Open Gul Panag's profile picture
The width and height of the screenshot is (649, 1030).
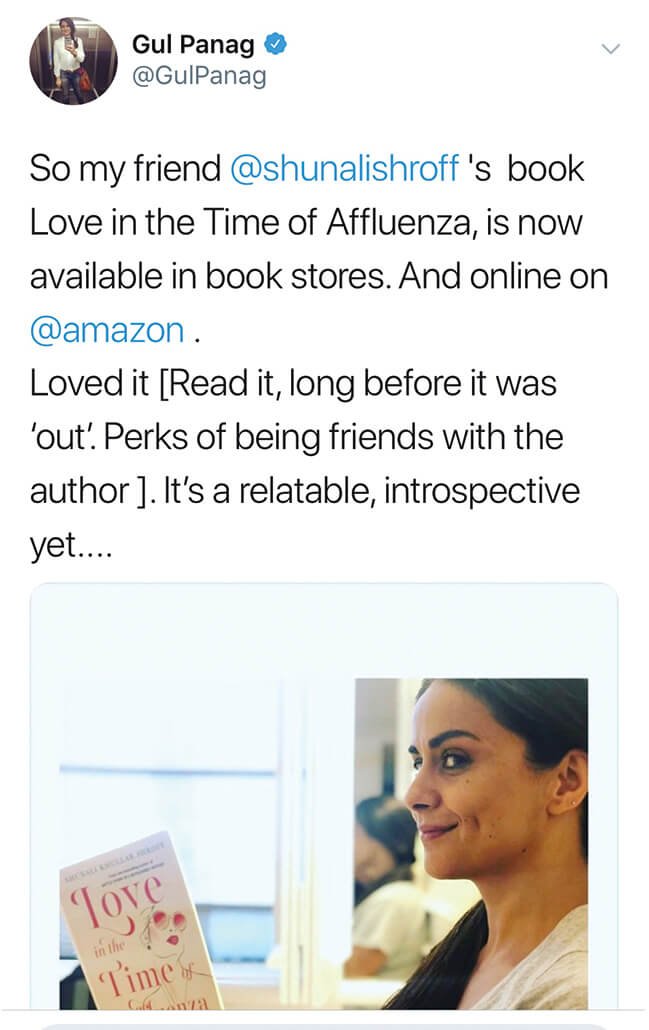click(73, 61)
